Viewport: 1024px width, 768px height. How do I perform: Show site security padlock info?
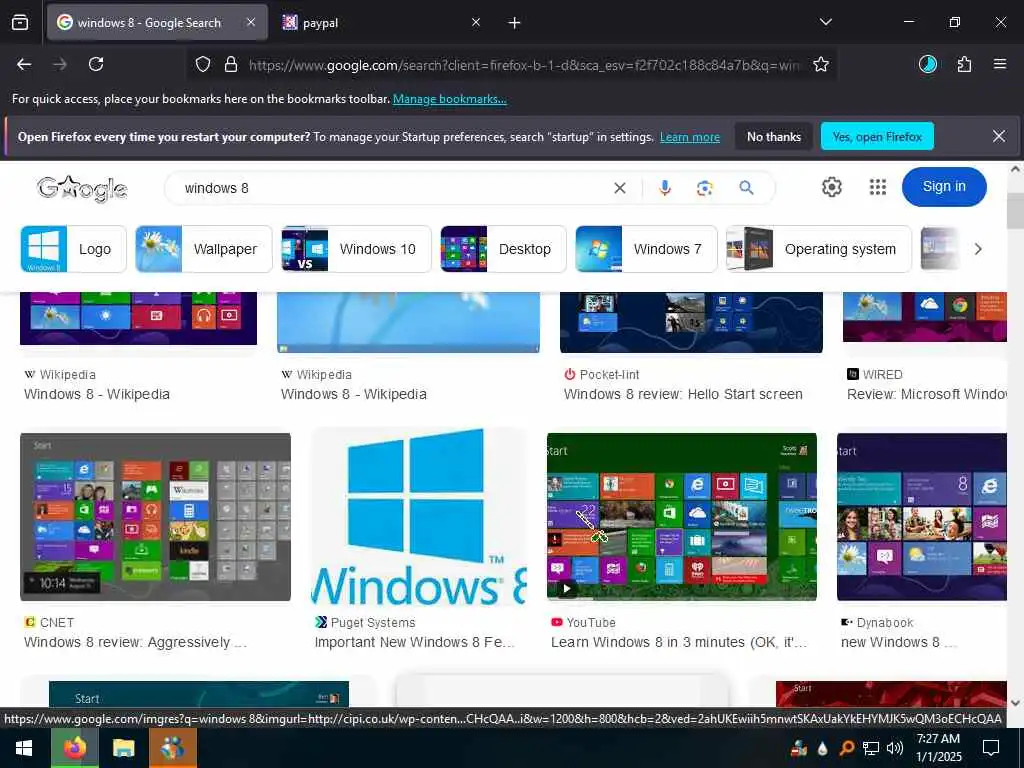231,65
